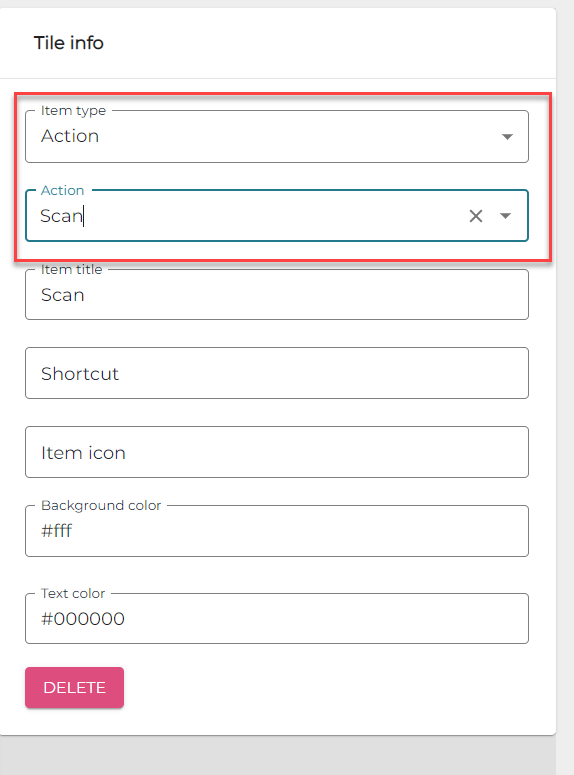
Task: Click the gray area below the panel
Action: point(277,756)
